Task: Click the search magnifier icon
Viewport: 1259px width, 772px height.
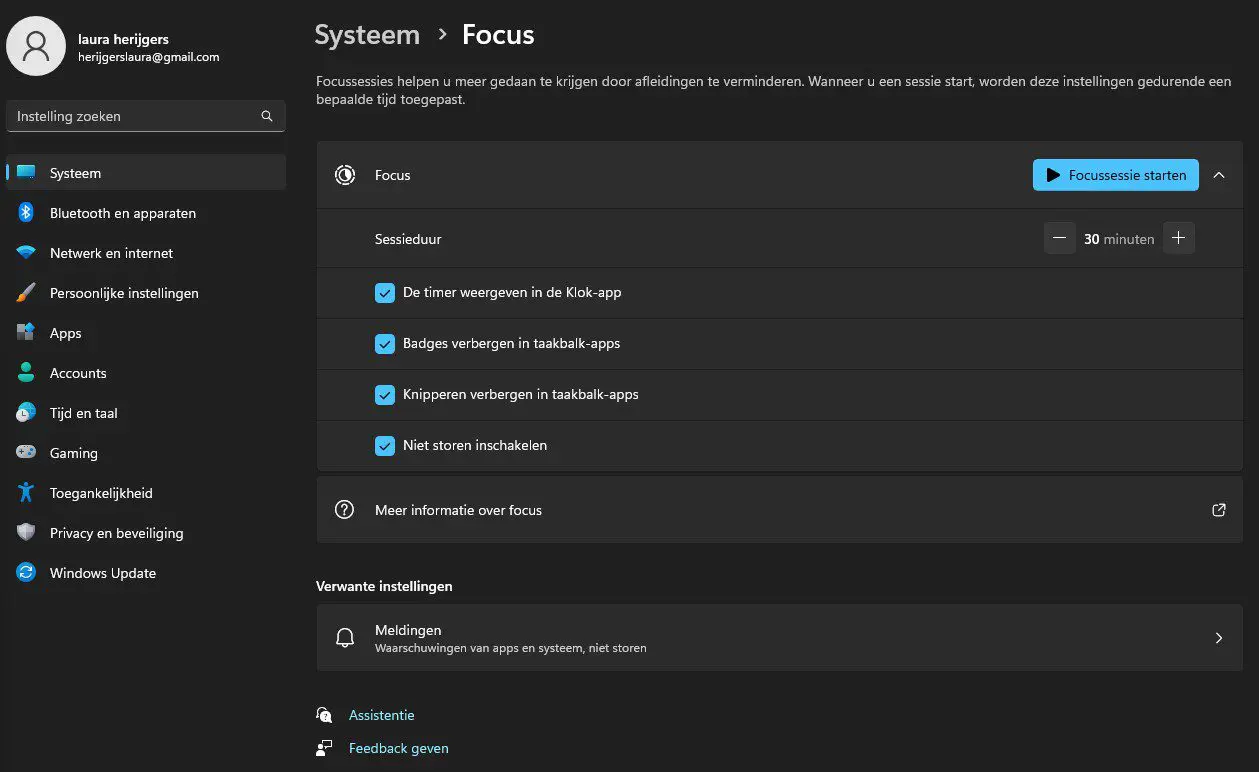Action: point(267,116)
